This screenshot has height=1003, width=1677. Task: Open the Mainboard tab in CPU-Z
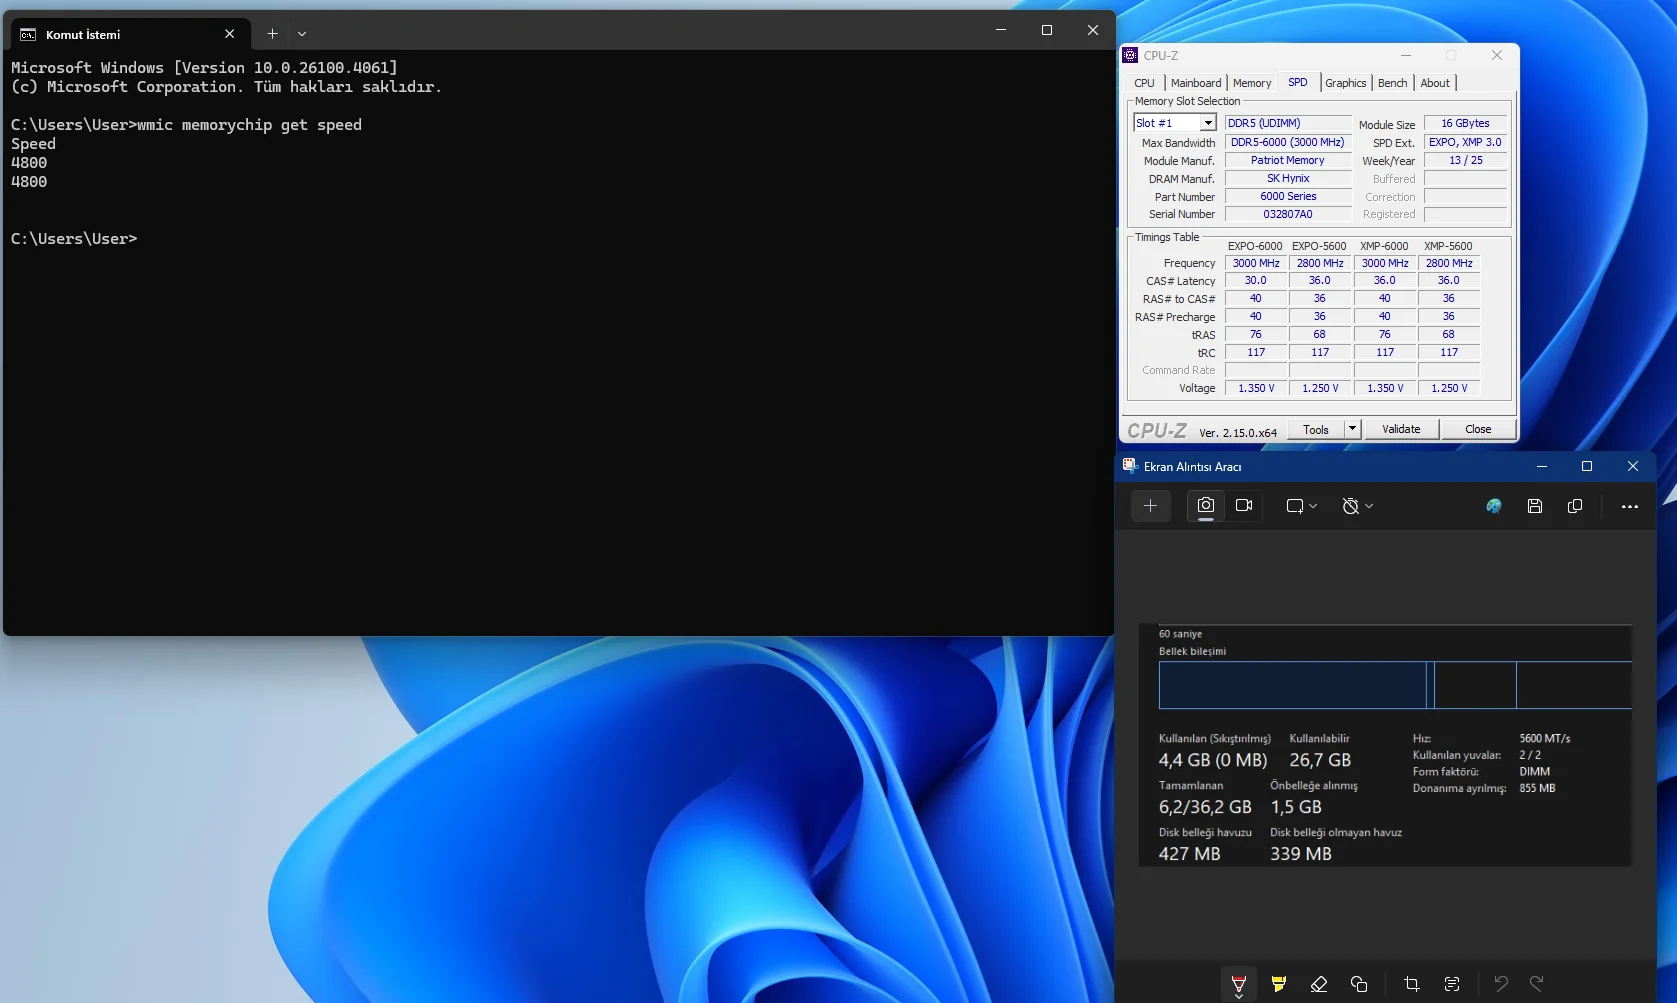tap(1196, 83)
